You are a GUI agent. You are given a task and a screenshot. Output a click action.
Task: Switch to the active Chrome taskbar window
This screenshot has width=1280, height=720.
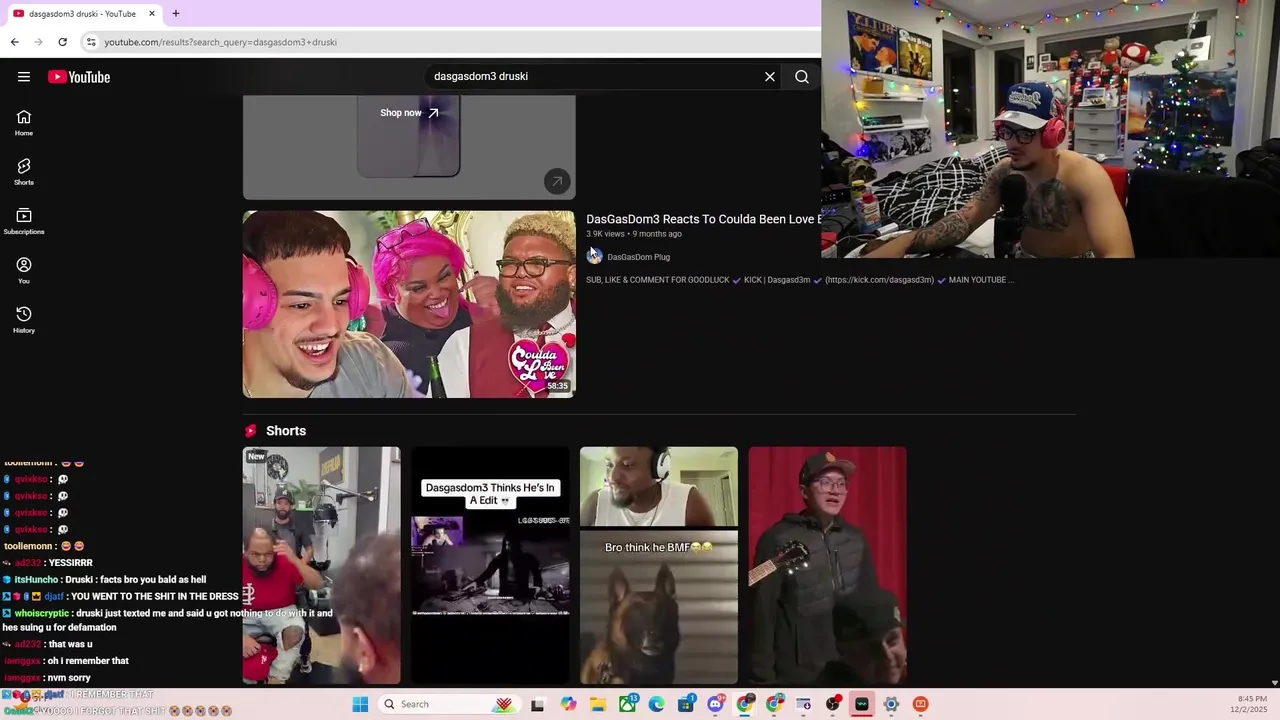pyautogui.click(x=745, y=704)
